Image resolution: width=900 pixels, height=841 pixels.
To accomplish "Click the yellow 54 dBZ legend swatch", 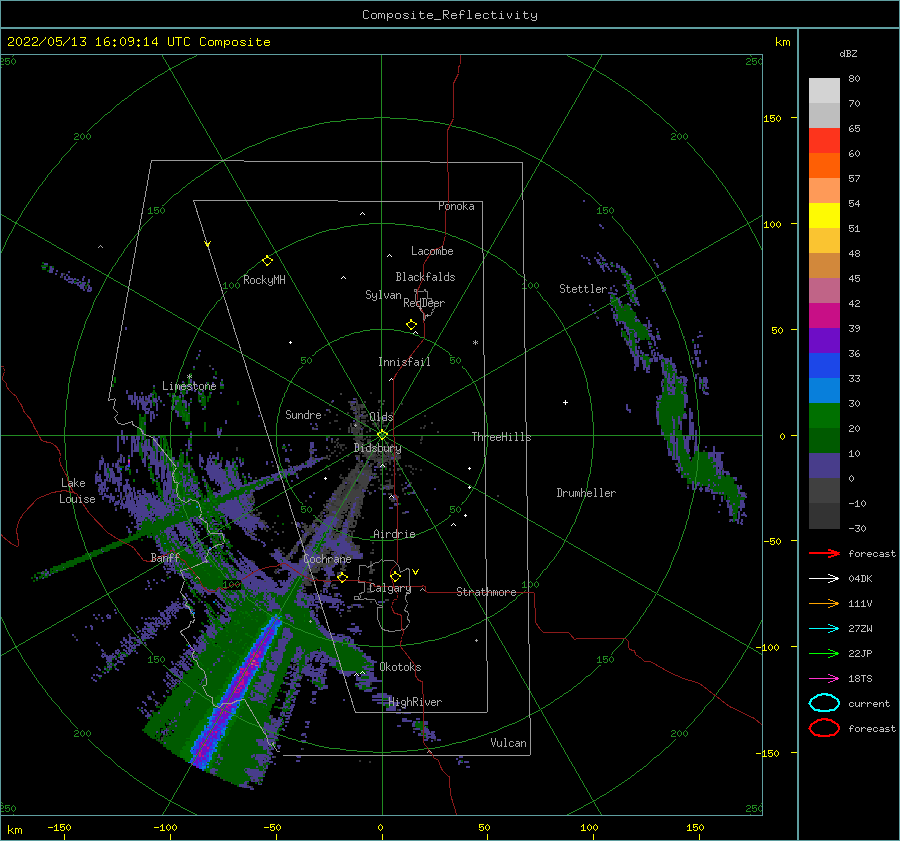I will point(824,215).
